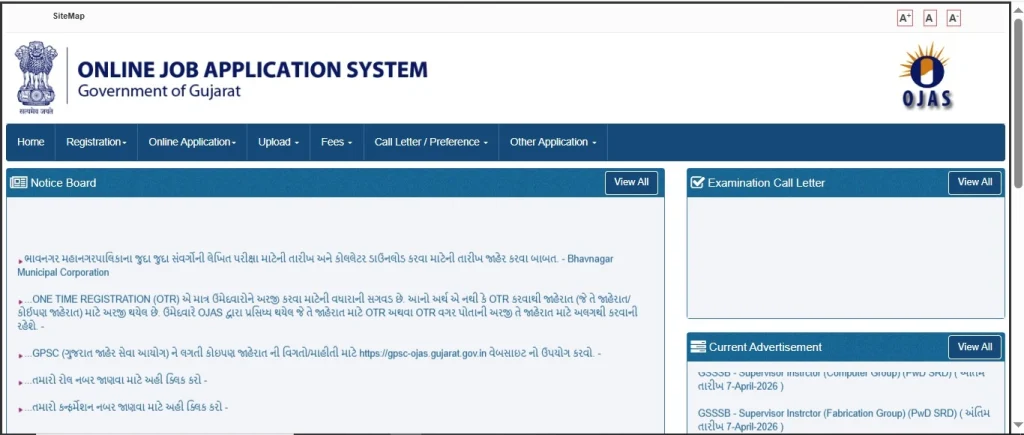Open Call Letter / Preference menu
The image size is (1024, 435).
click(x=431, y=142)
